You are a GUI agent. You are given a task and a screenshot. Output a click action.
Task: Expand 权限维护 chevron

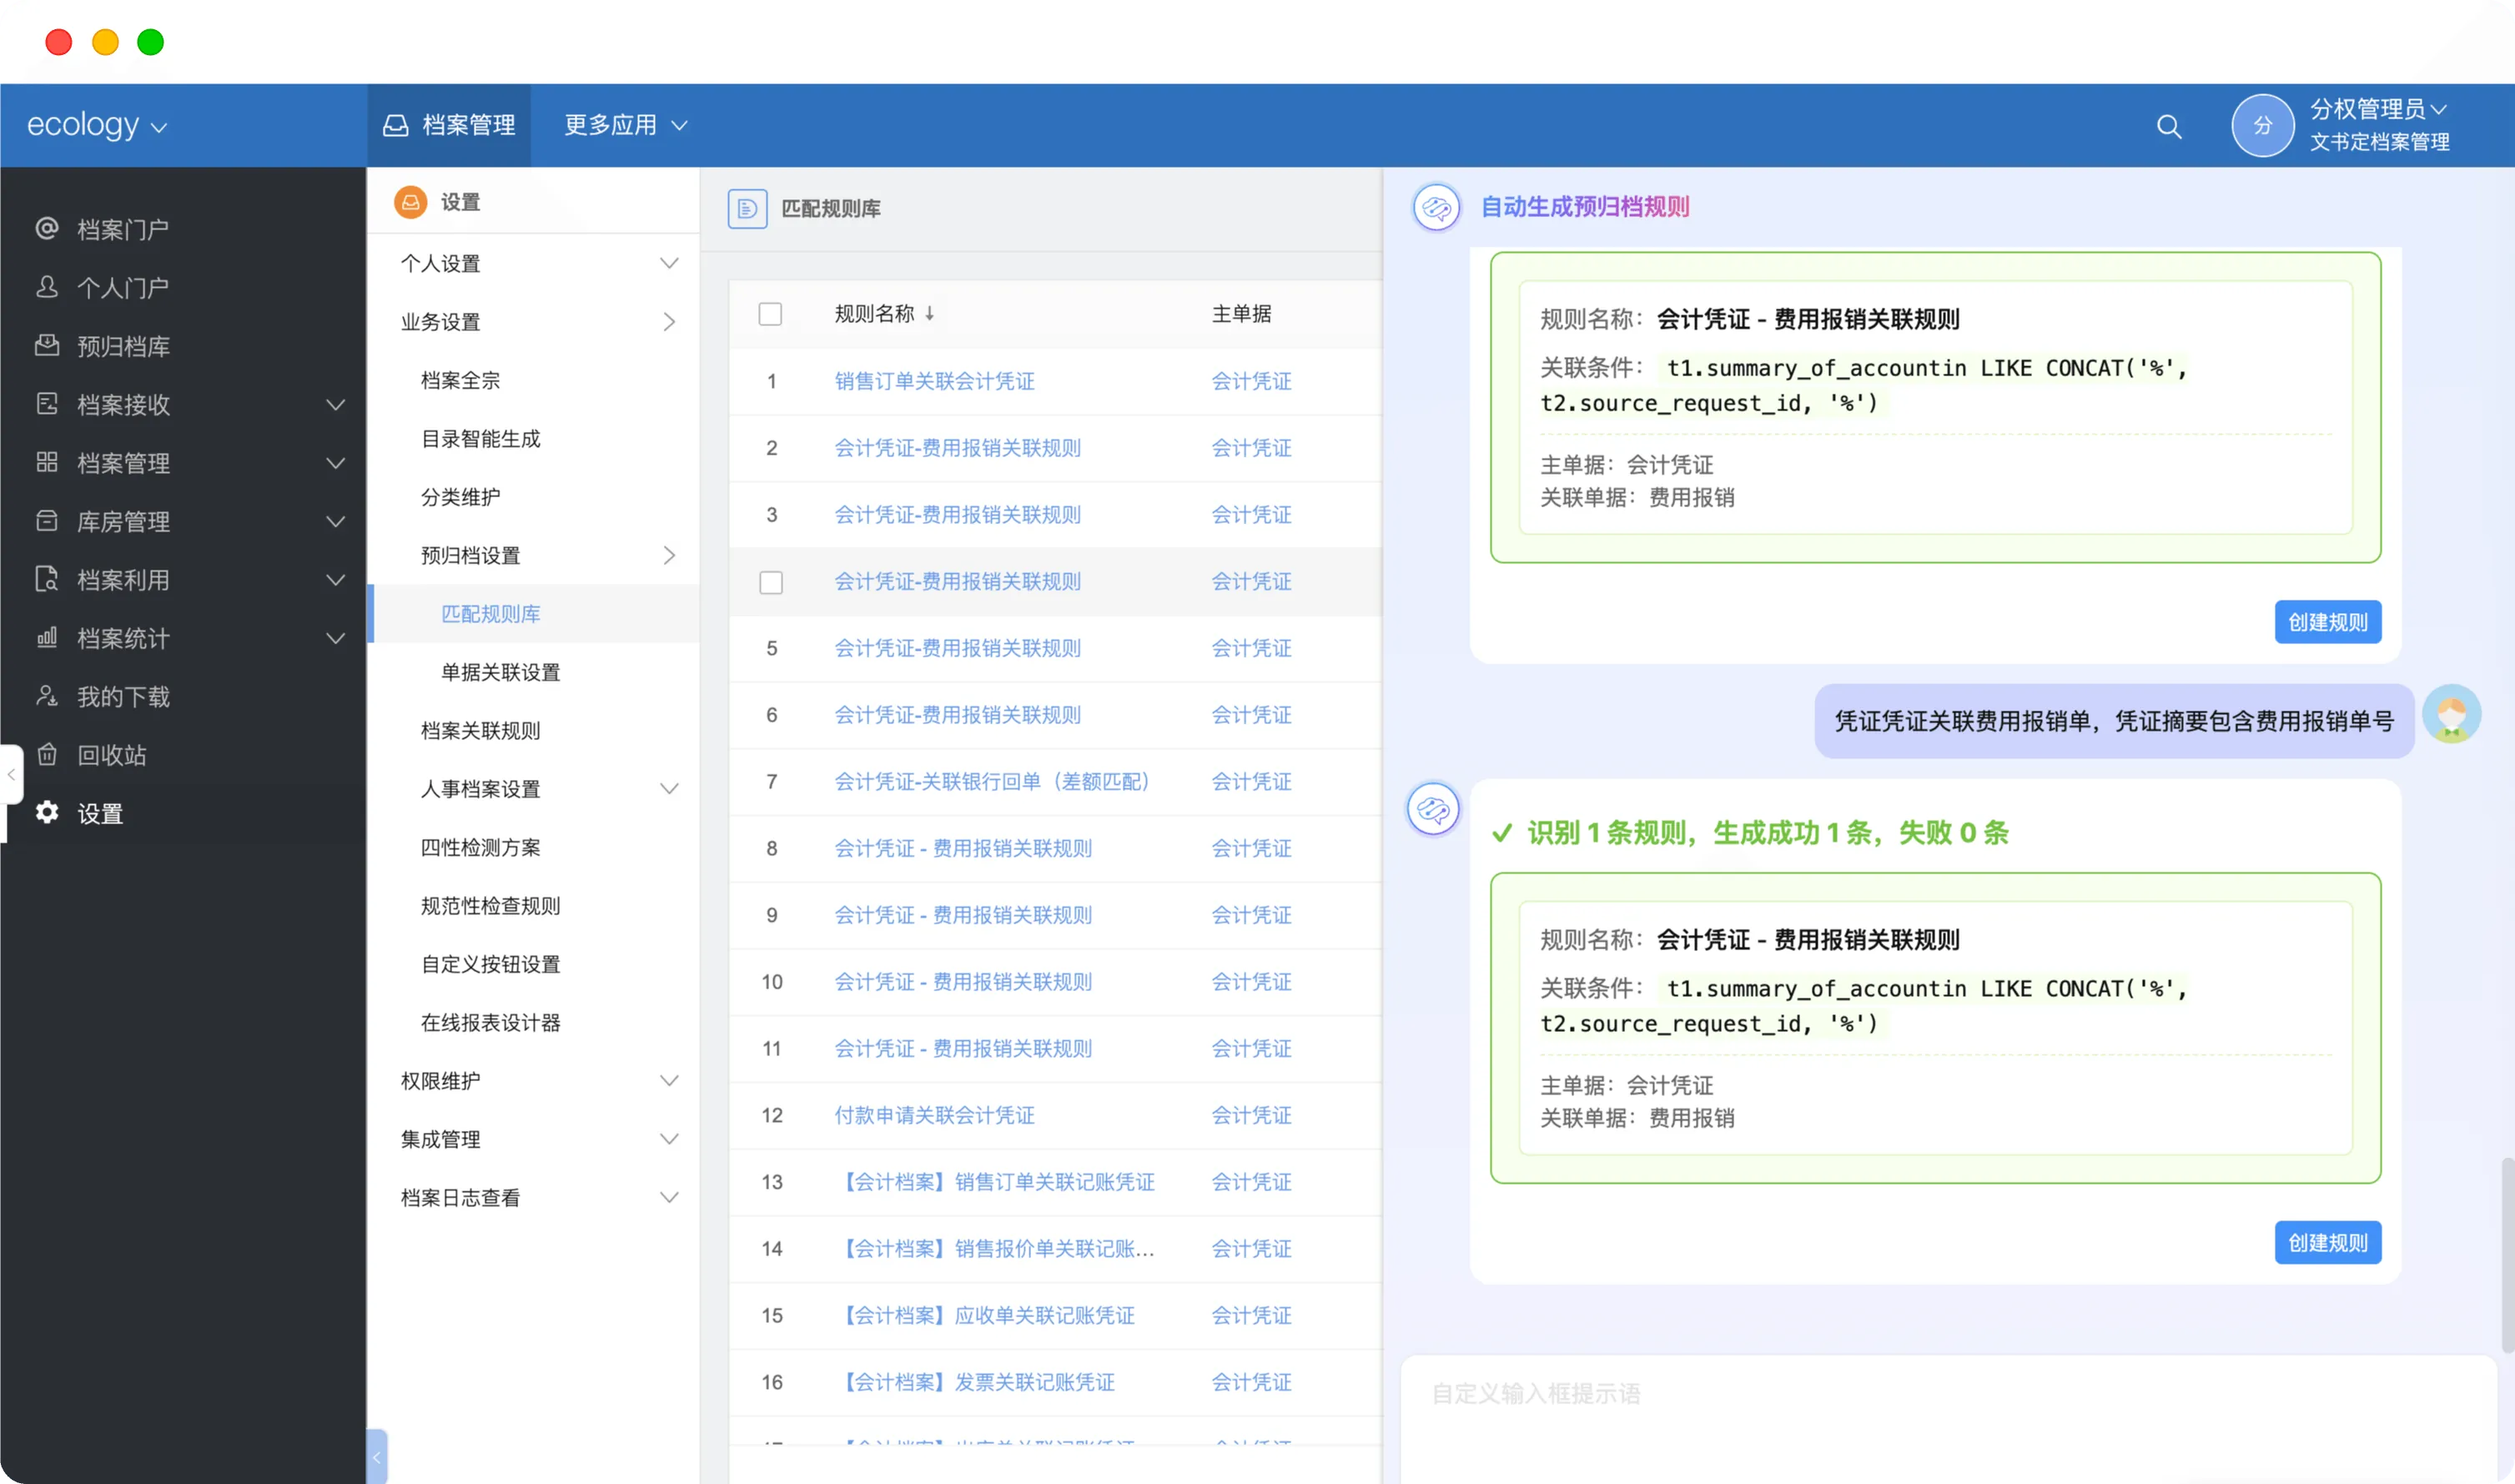tap(669, 1080)
